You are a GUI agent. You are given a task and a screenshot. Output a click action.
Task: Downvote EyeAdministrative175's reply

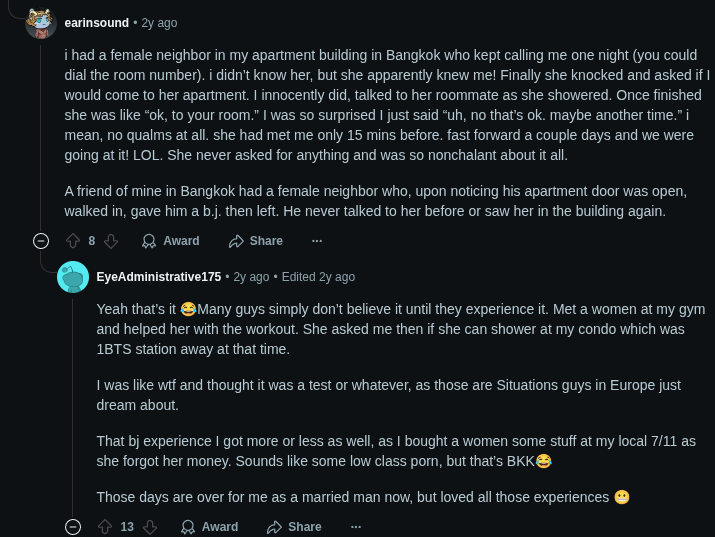point(150,527)
